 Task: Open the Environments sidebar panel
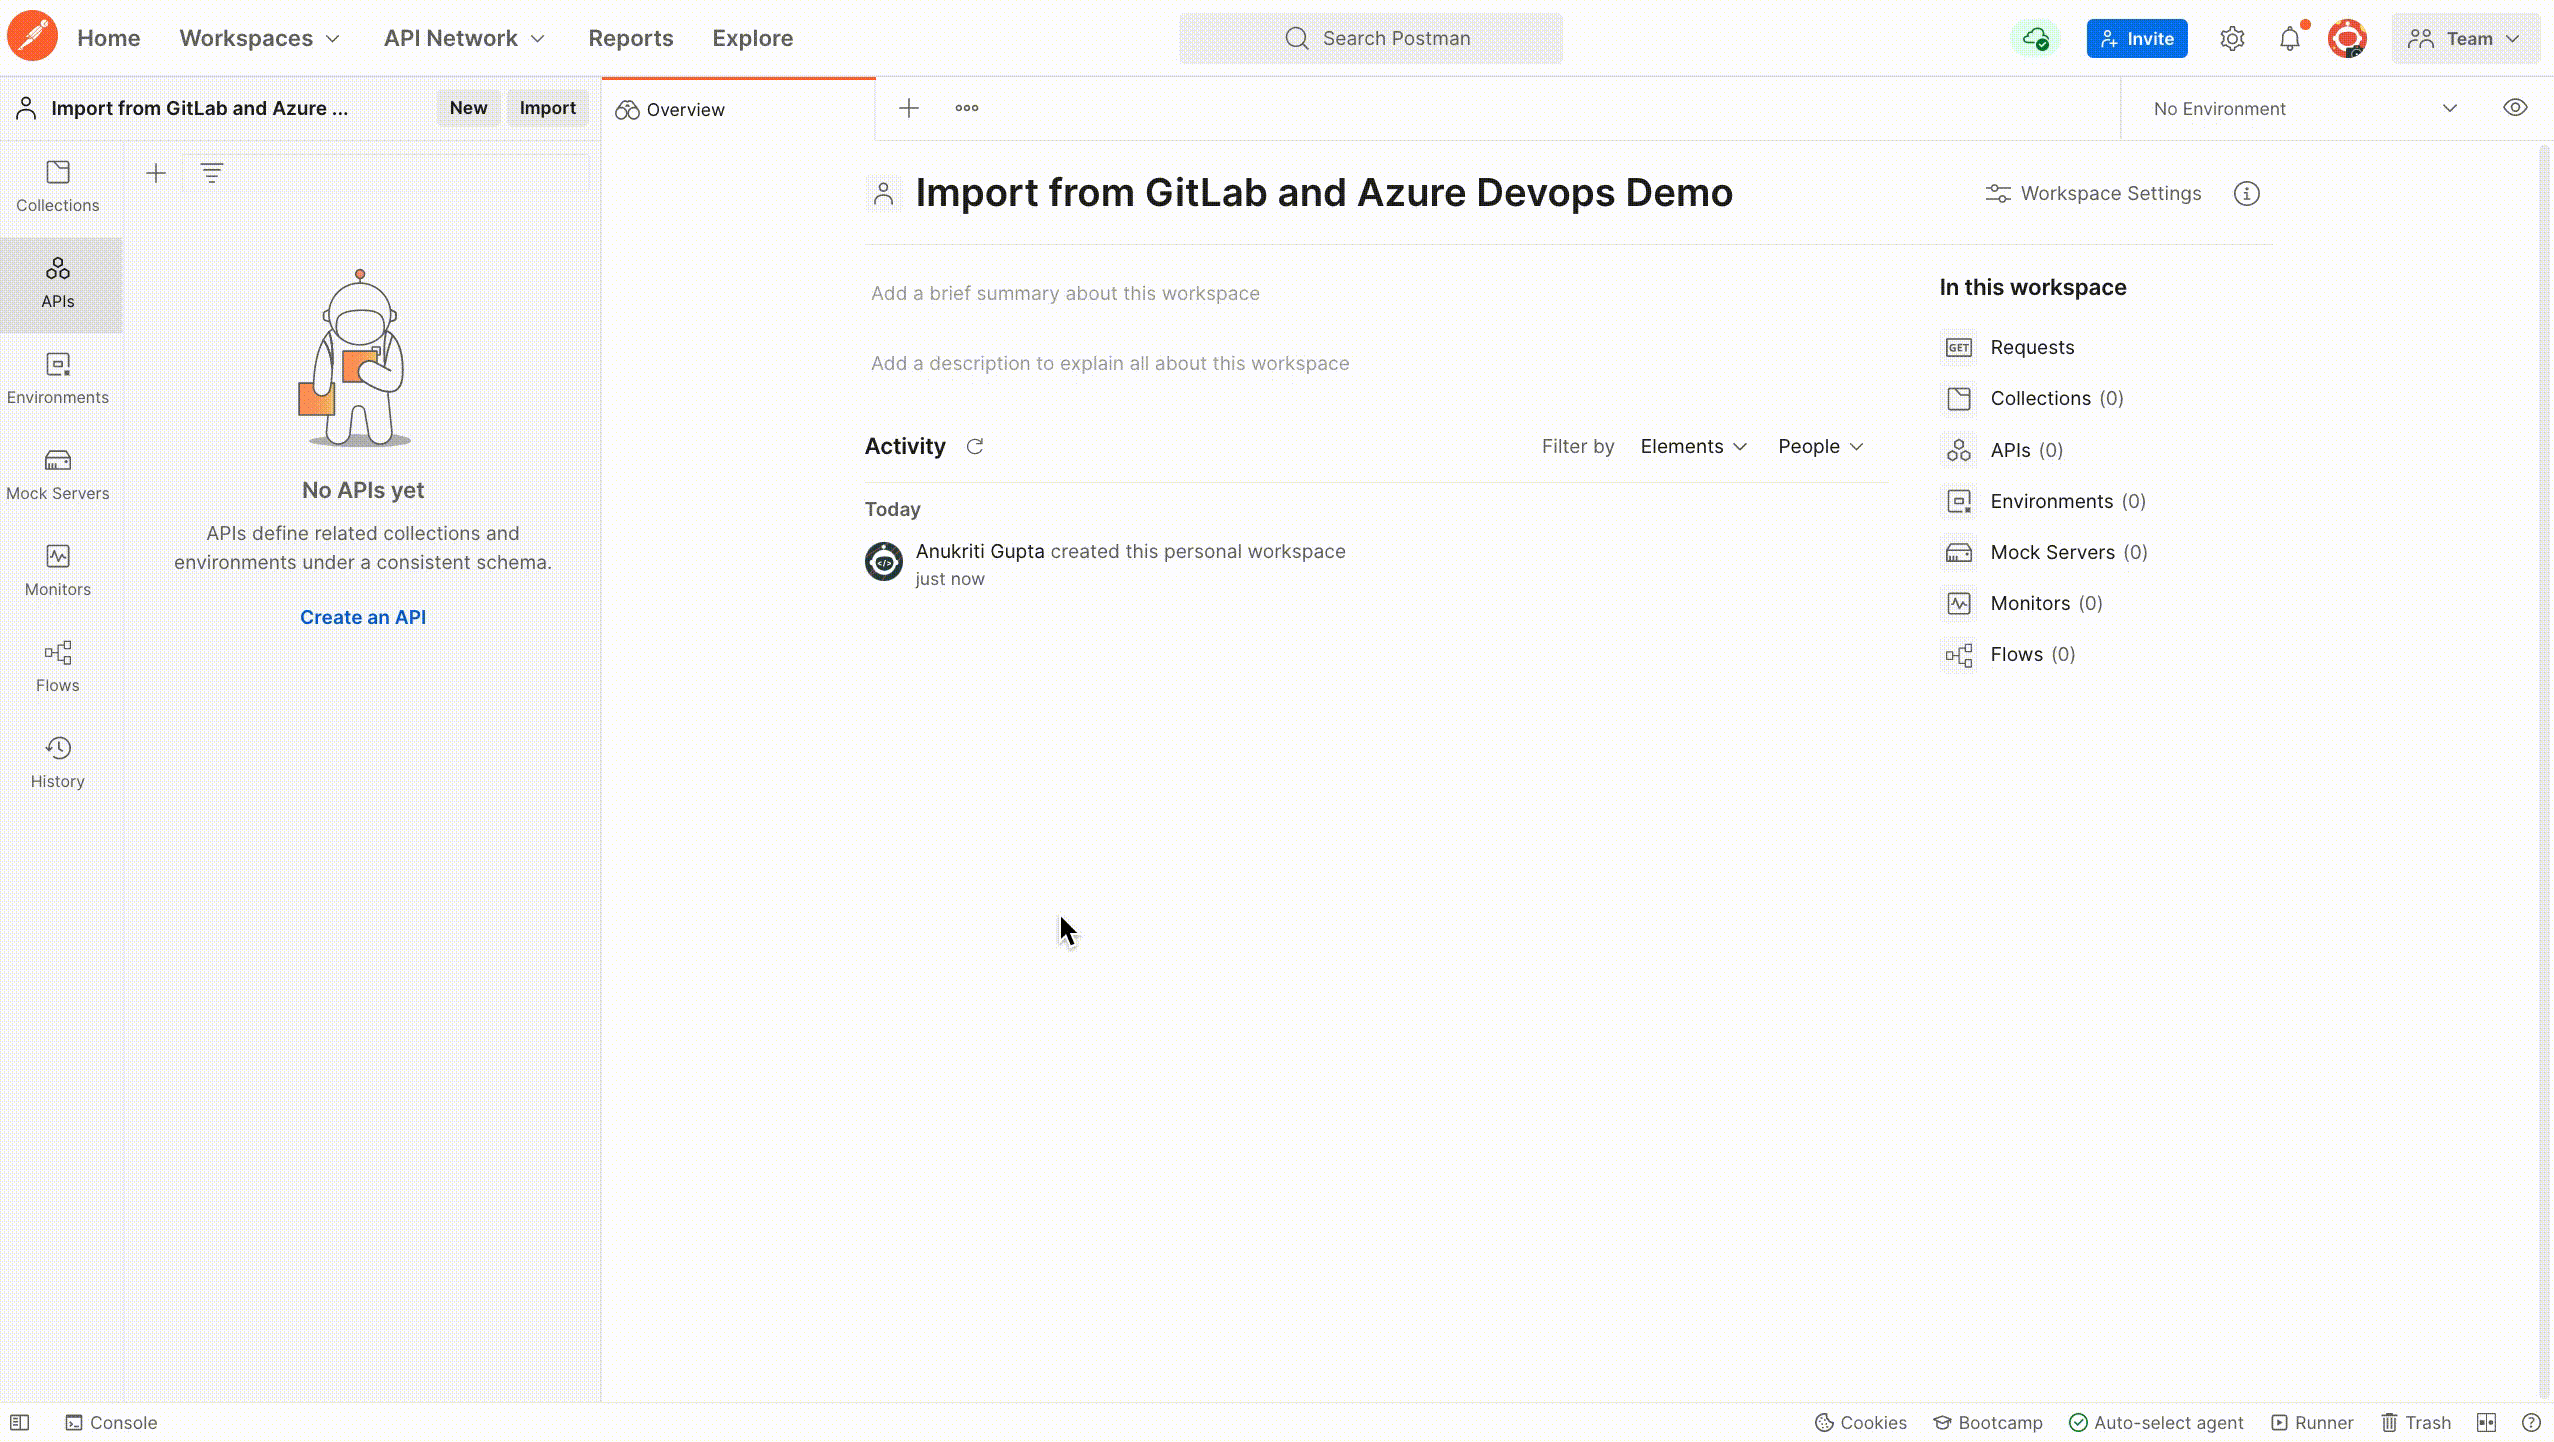pyautogui.click(x=57, y=377)
